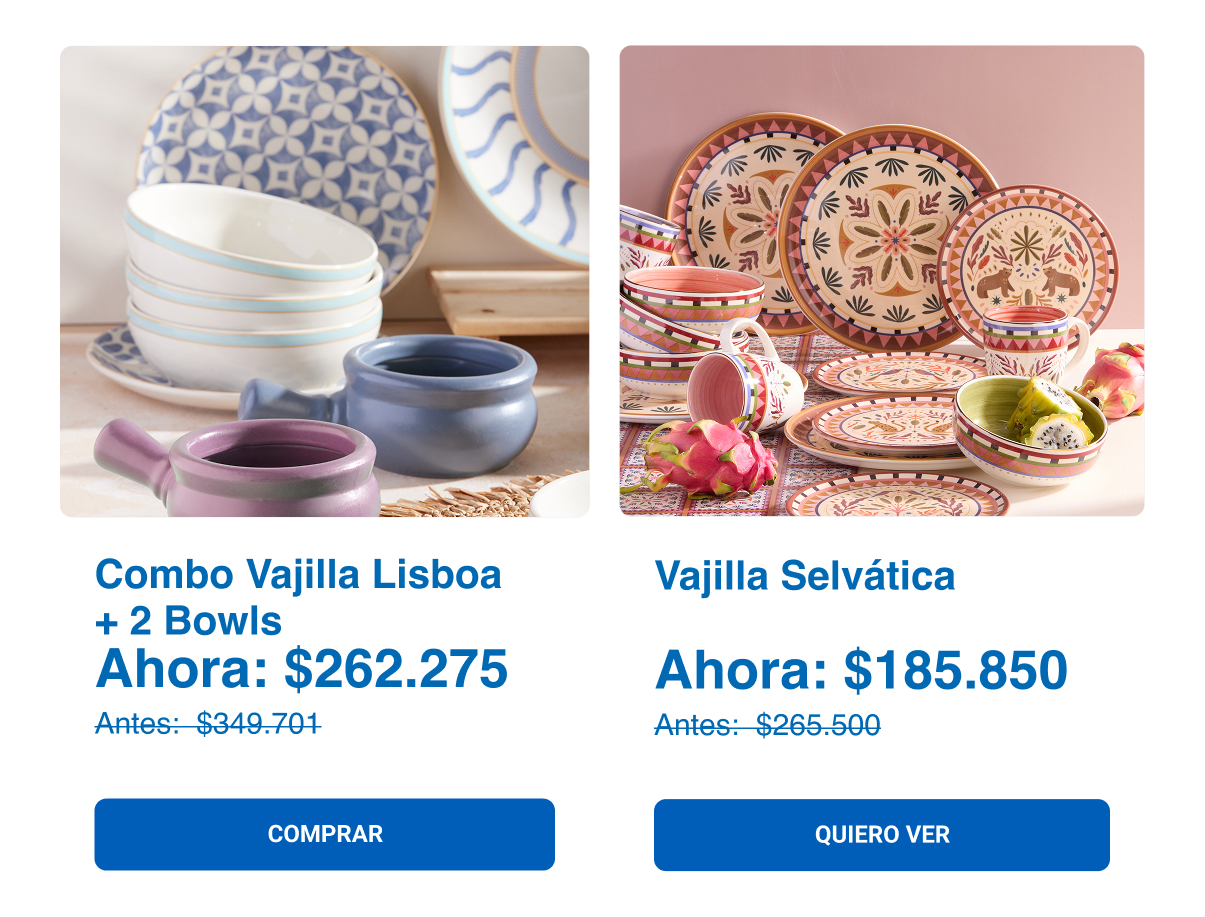The width and height of the screenshot is (1205, 917).
Task: Click the crossed-out Antes: $265.500 price
Action: 768,725
